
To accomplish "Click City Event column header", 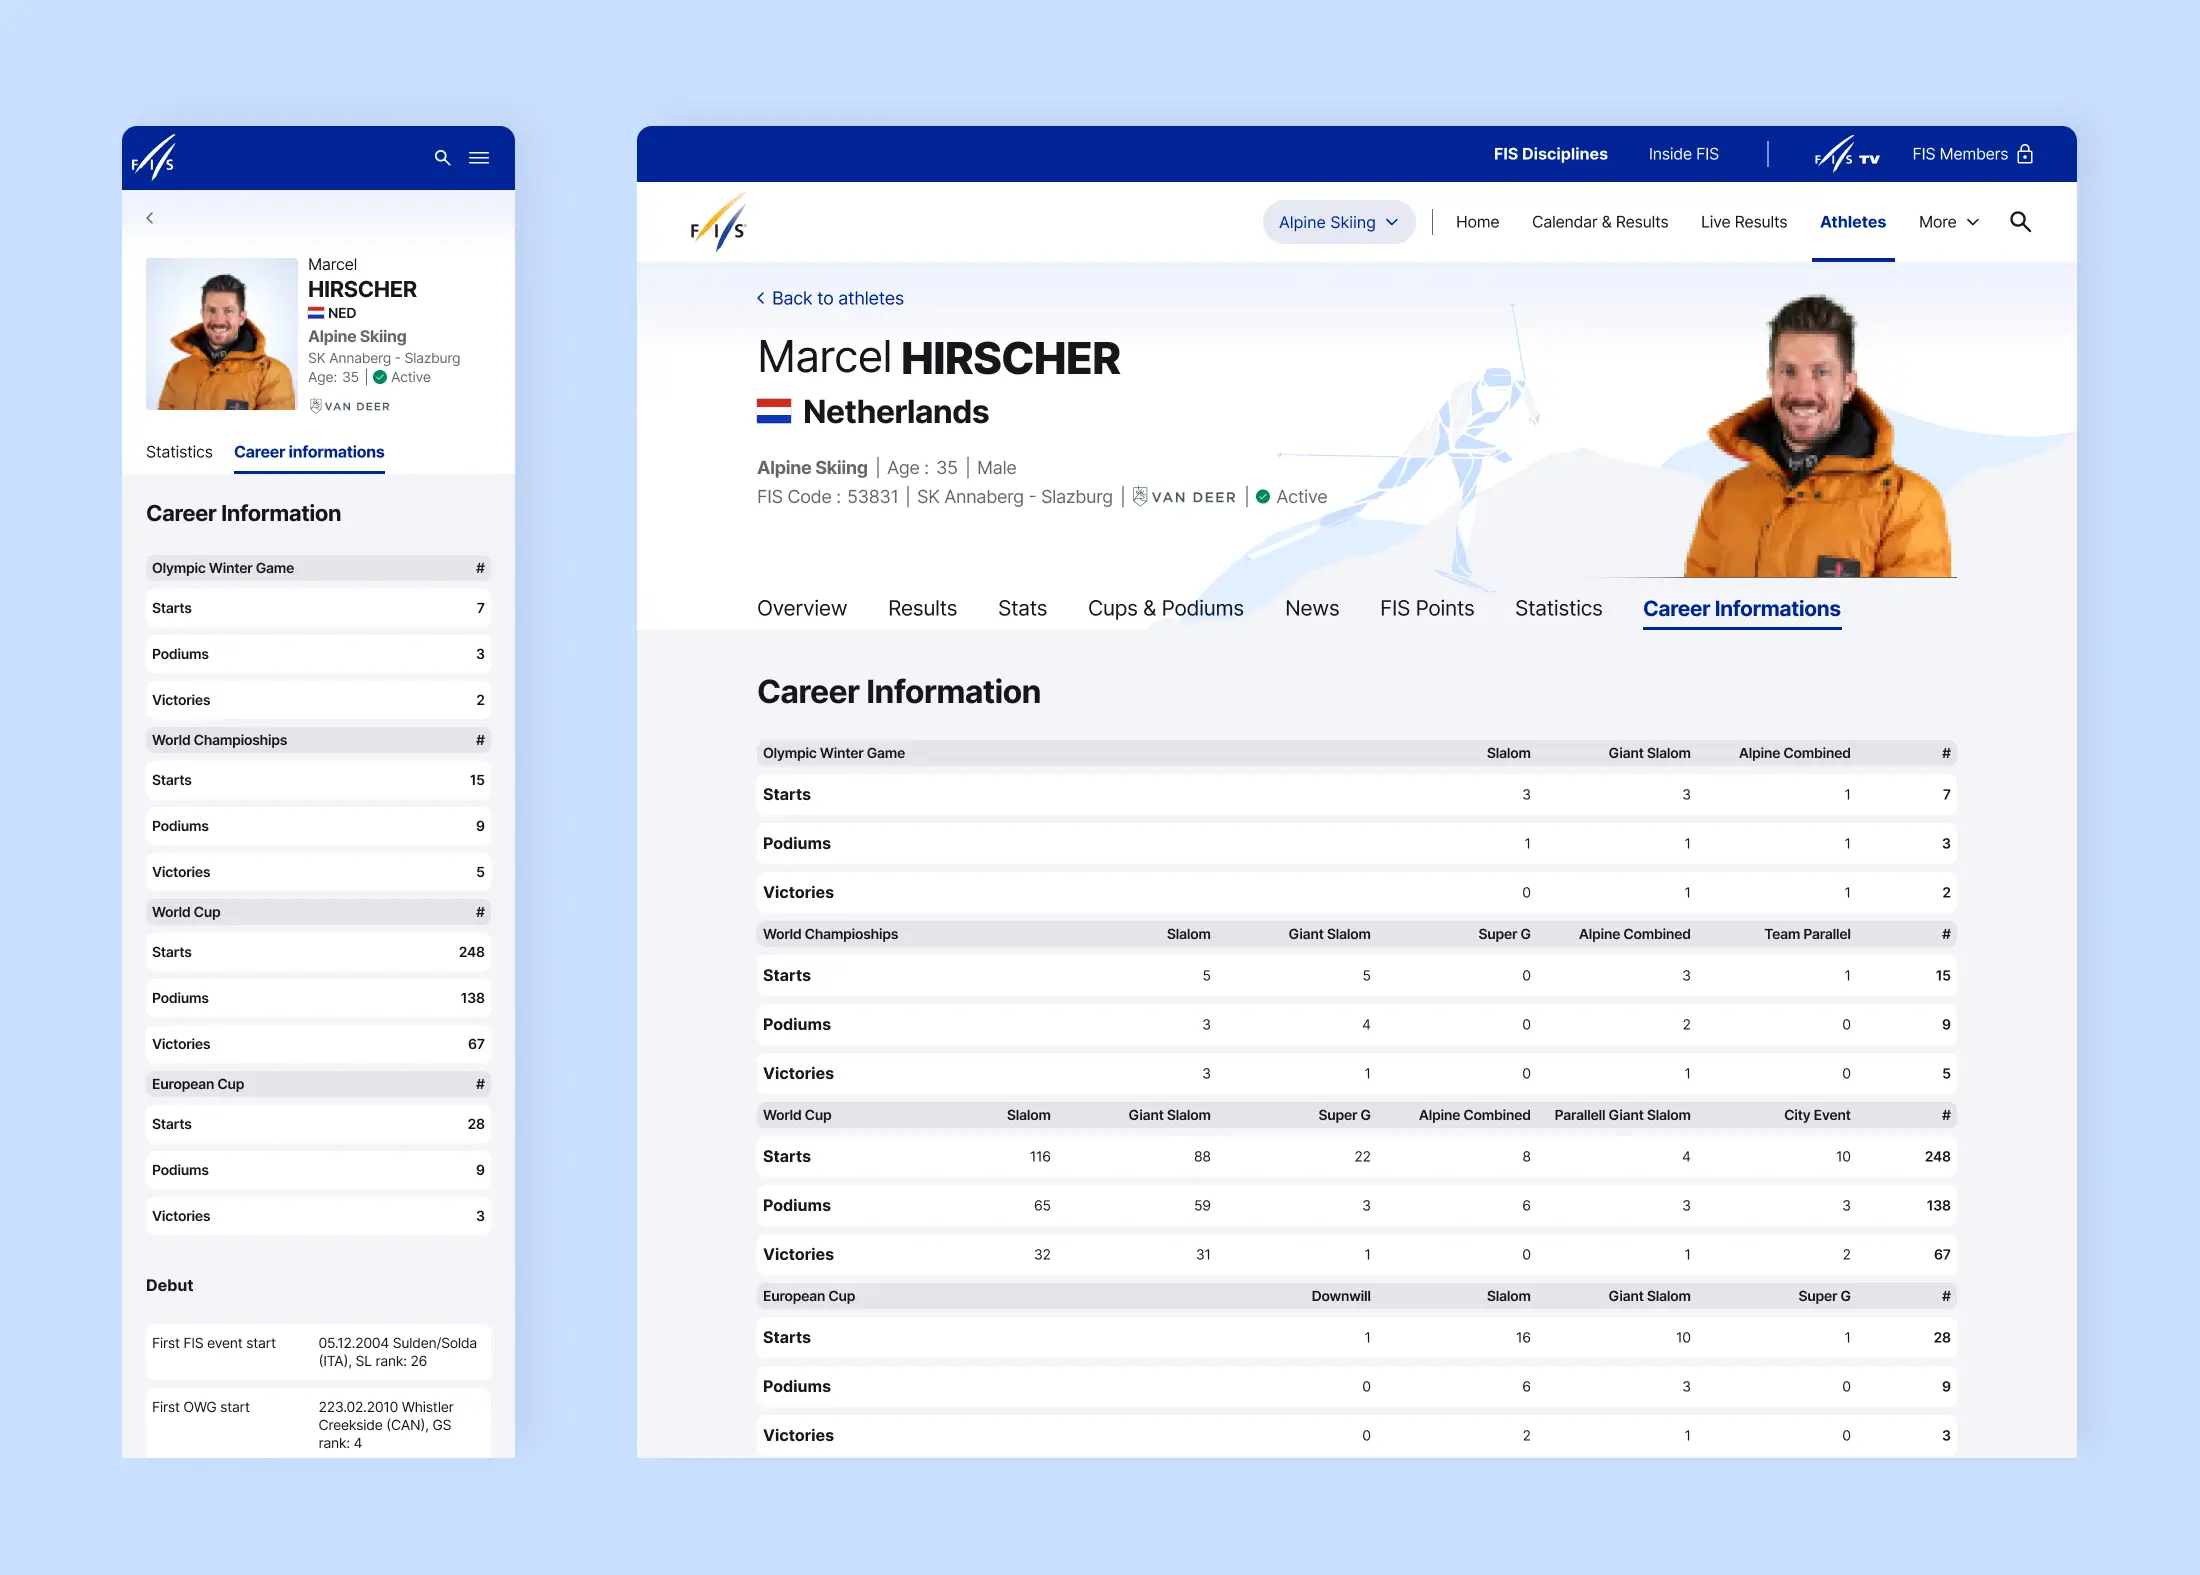I will (x=1817, y=1115).
